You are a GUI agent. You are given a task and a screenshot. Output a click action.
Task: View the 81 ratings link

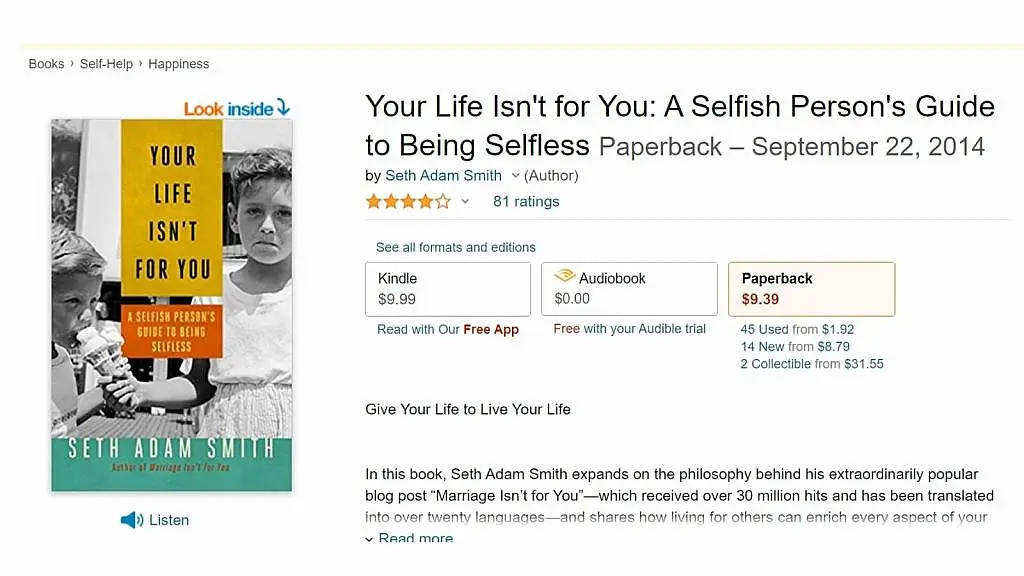point(526,202)
